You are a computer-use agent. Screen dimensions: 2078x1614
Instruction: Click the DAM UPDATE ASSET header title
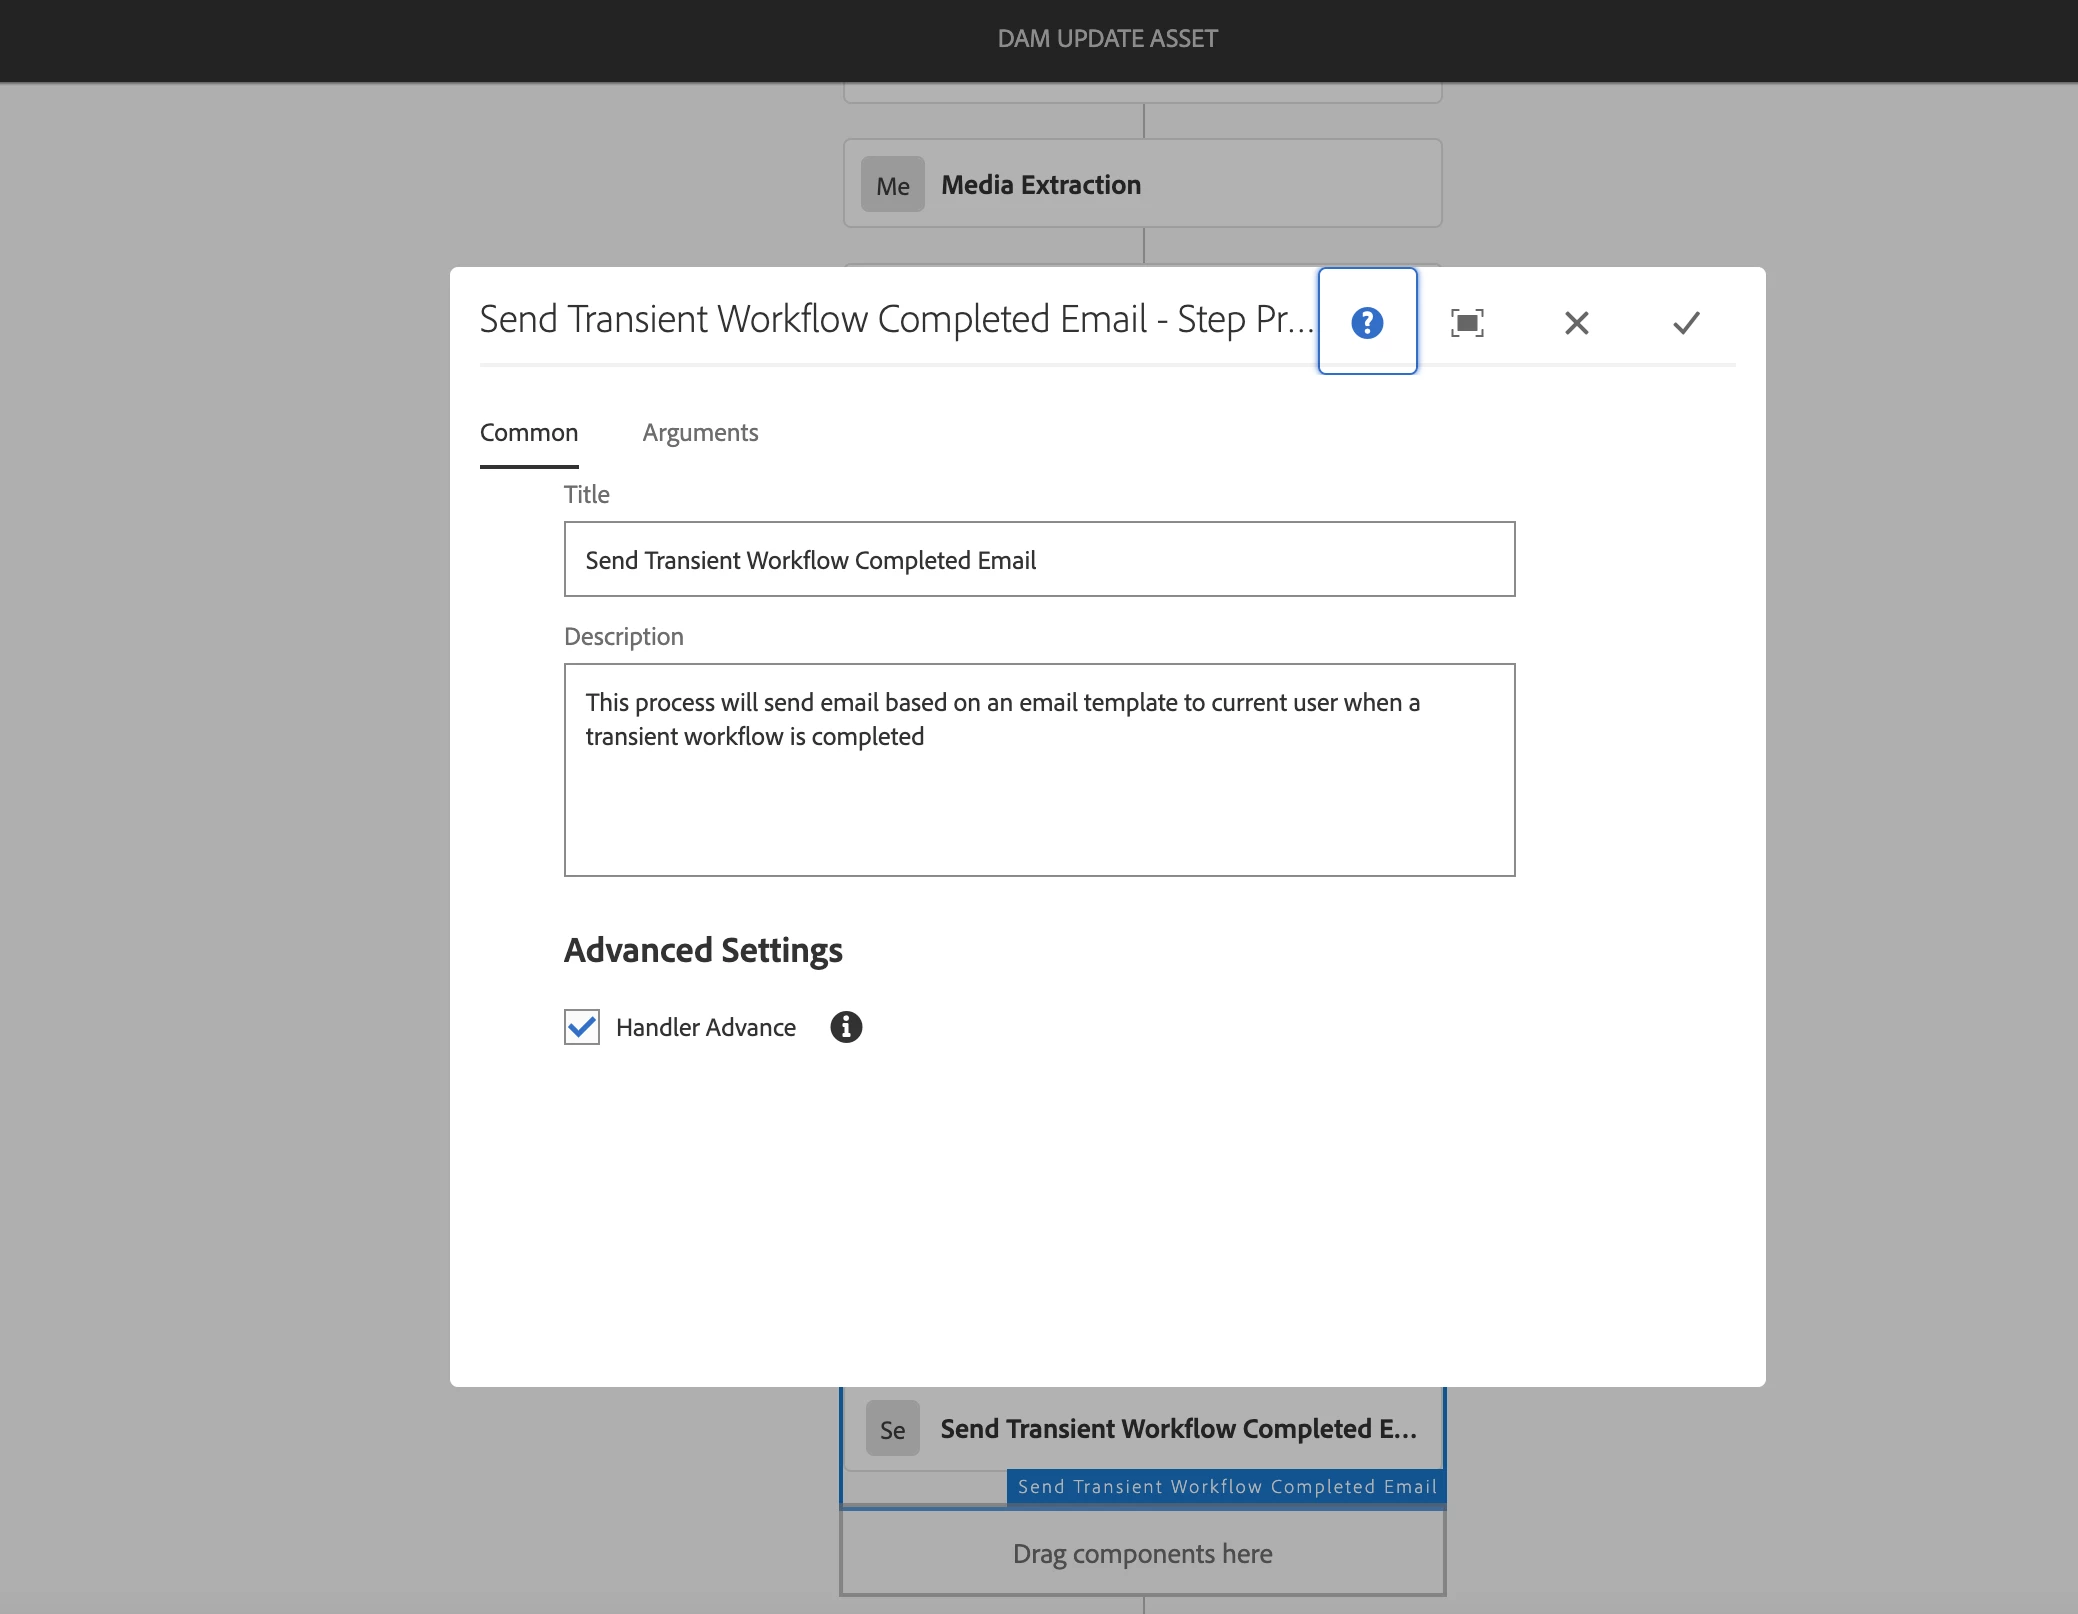(1107, 39)
